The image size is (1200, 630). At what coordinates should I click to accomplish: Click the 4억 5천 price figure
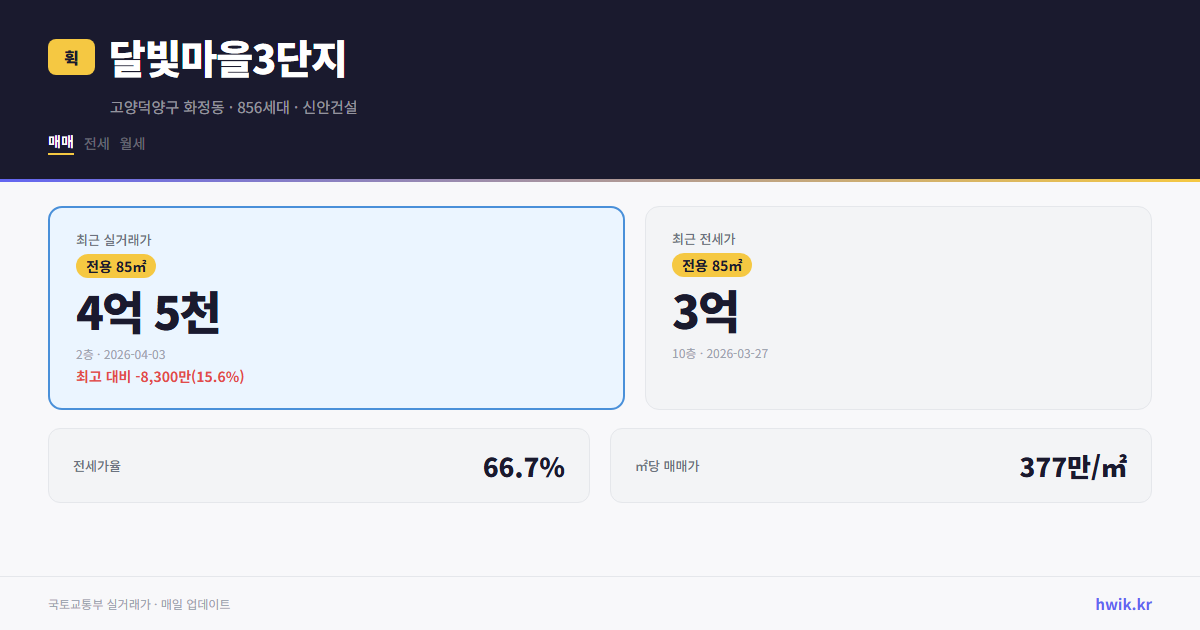tap(149, 312)
